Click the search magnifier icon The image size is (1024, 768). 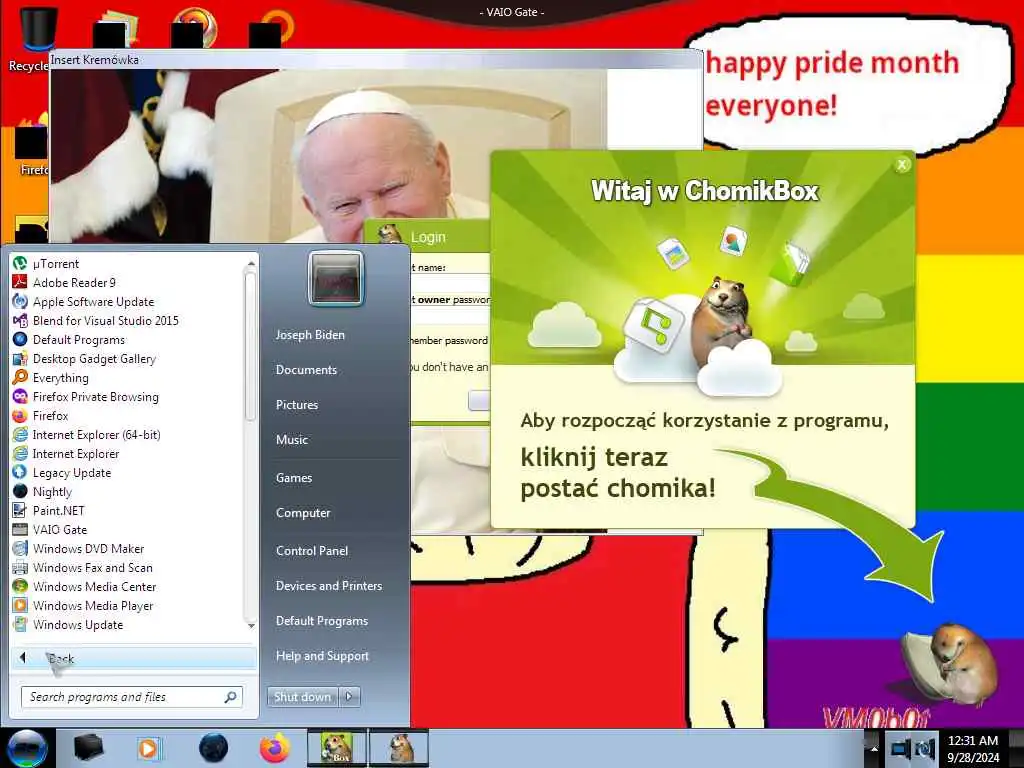pos(231,697)
